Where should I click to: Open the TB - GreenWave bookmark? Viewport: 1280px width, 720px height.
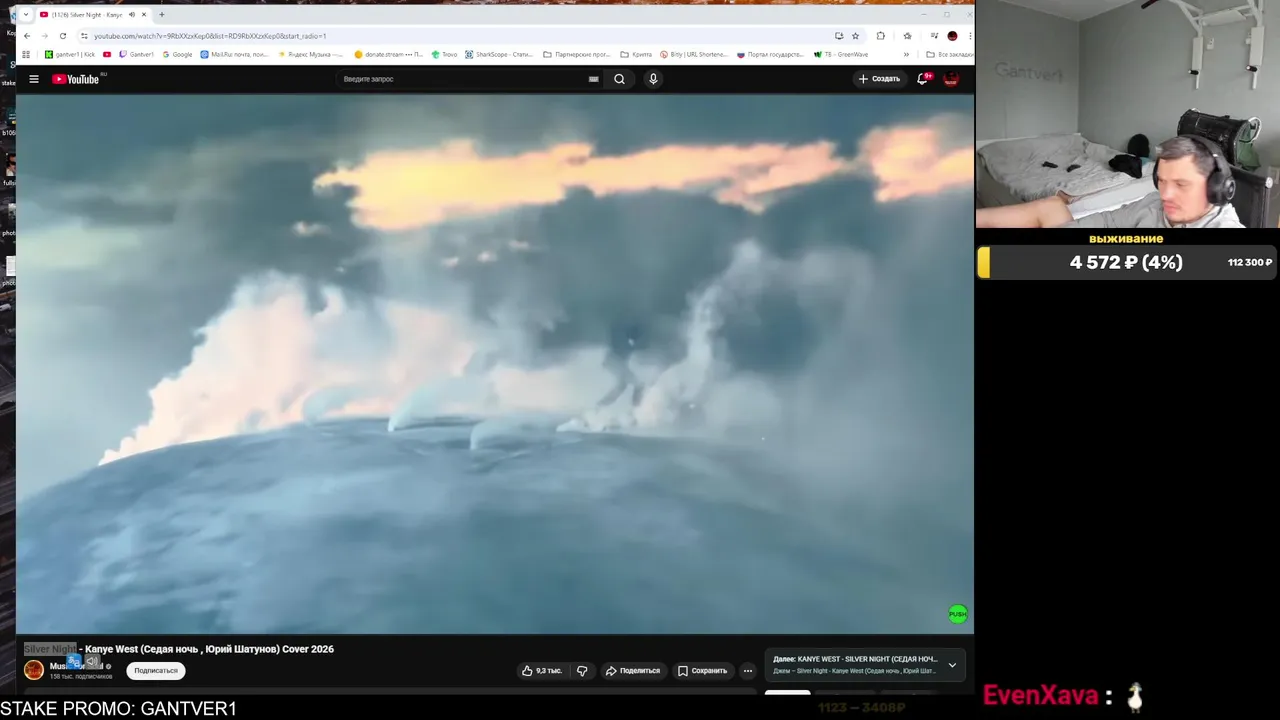point(841,55)
